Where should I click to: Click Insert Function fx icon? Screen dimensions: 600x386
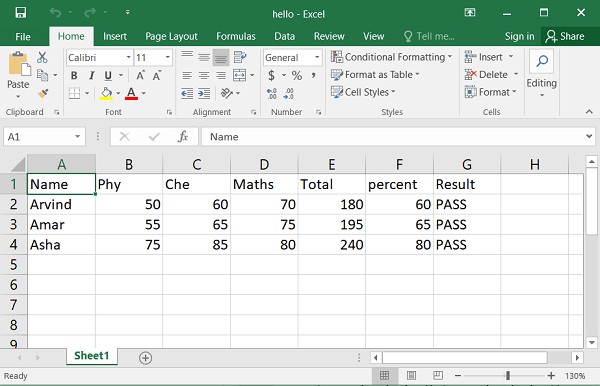[x=183, y=137]
